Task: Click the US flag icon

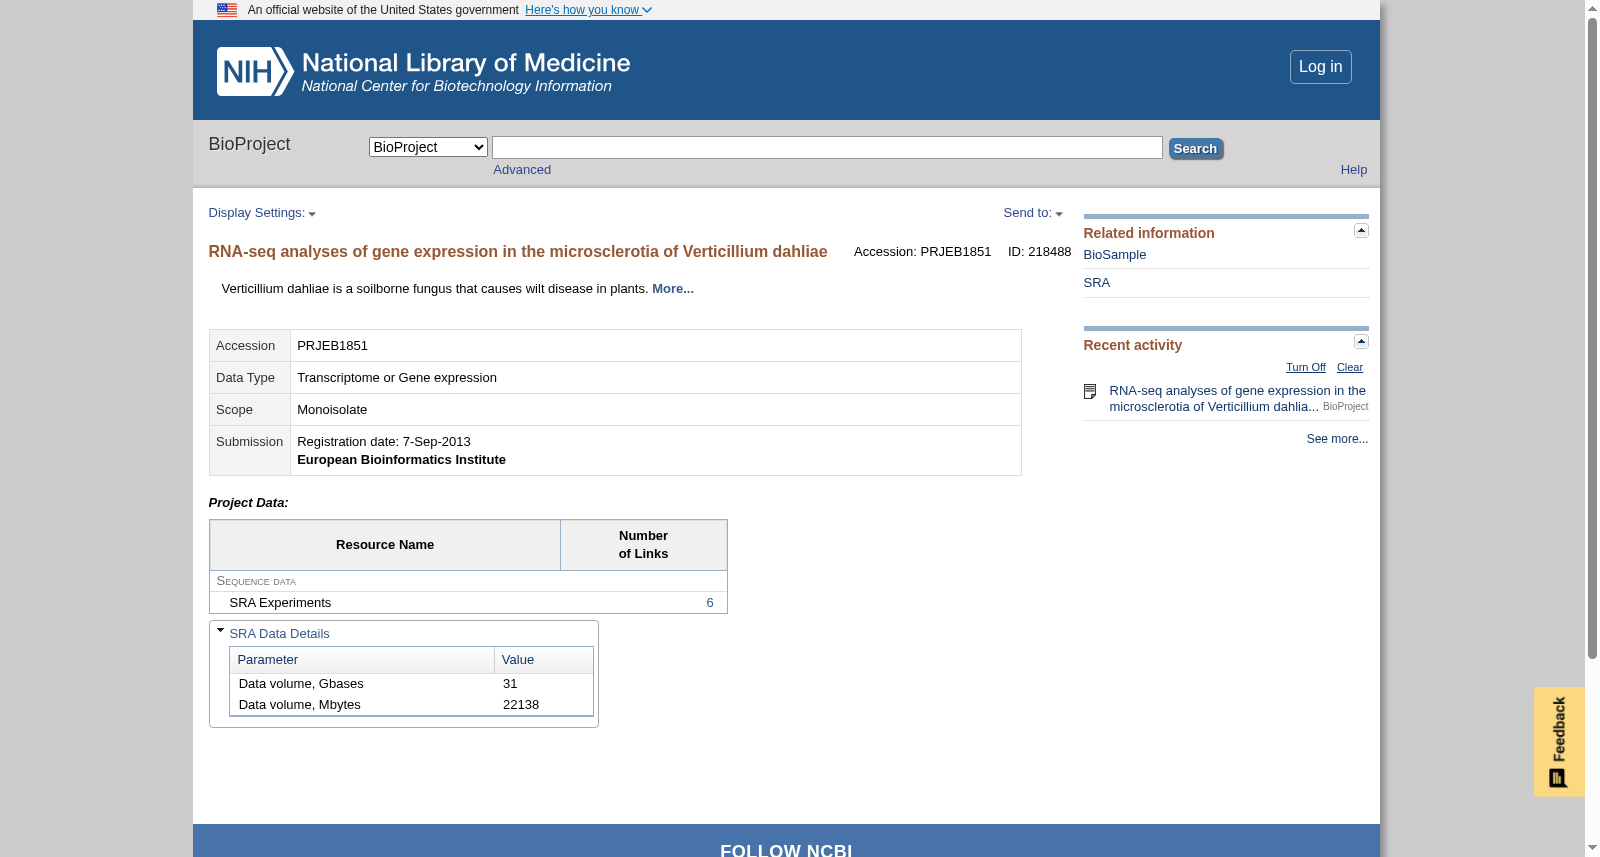Action: click(x=227, y=10)
